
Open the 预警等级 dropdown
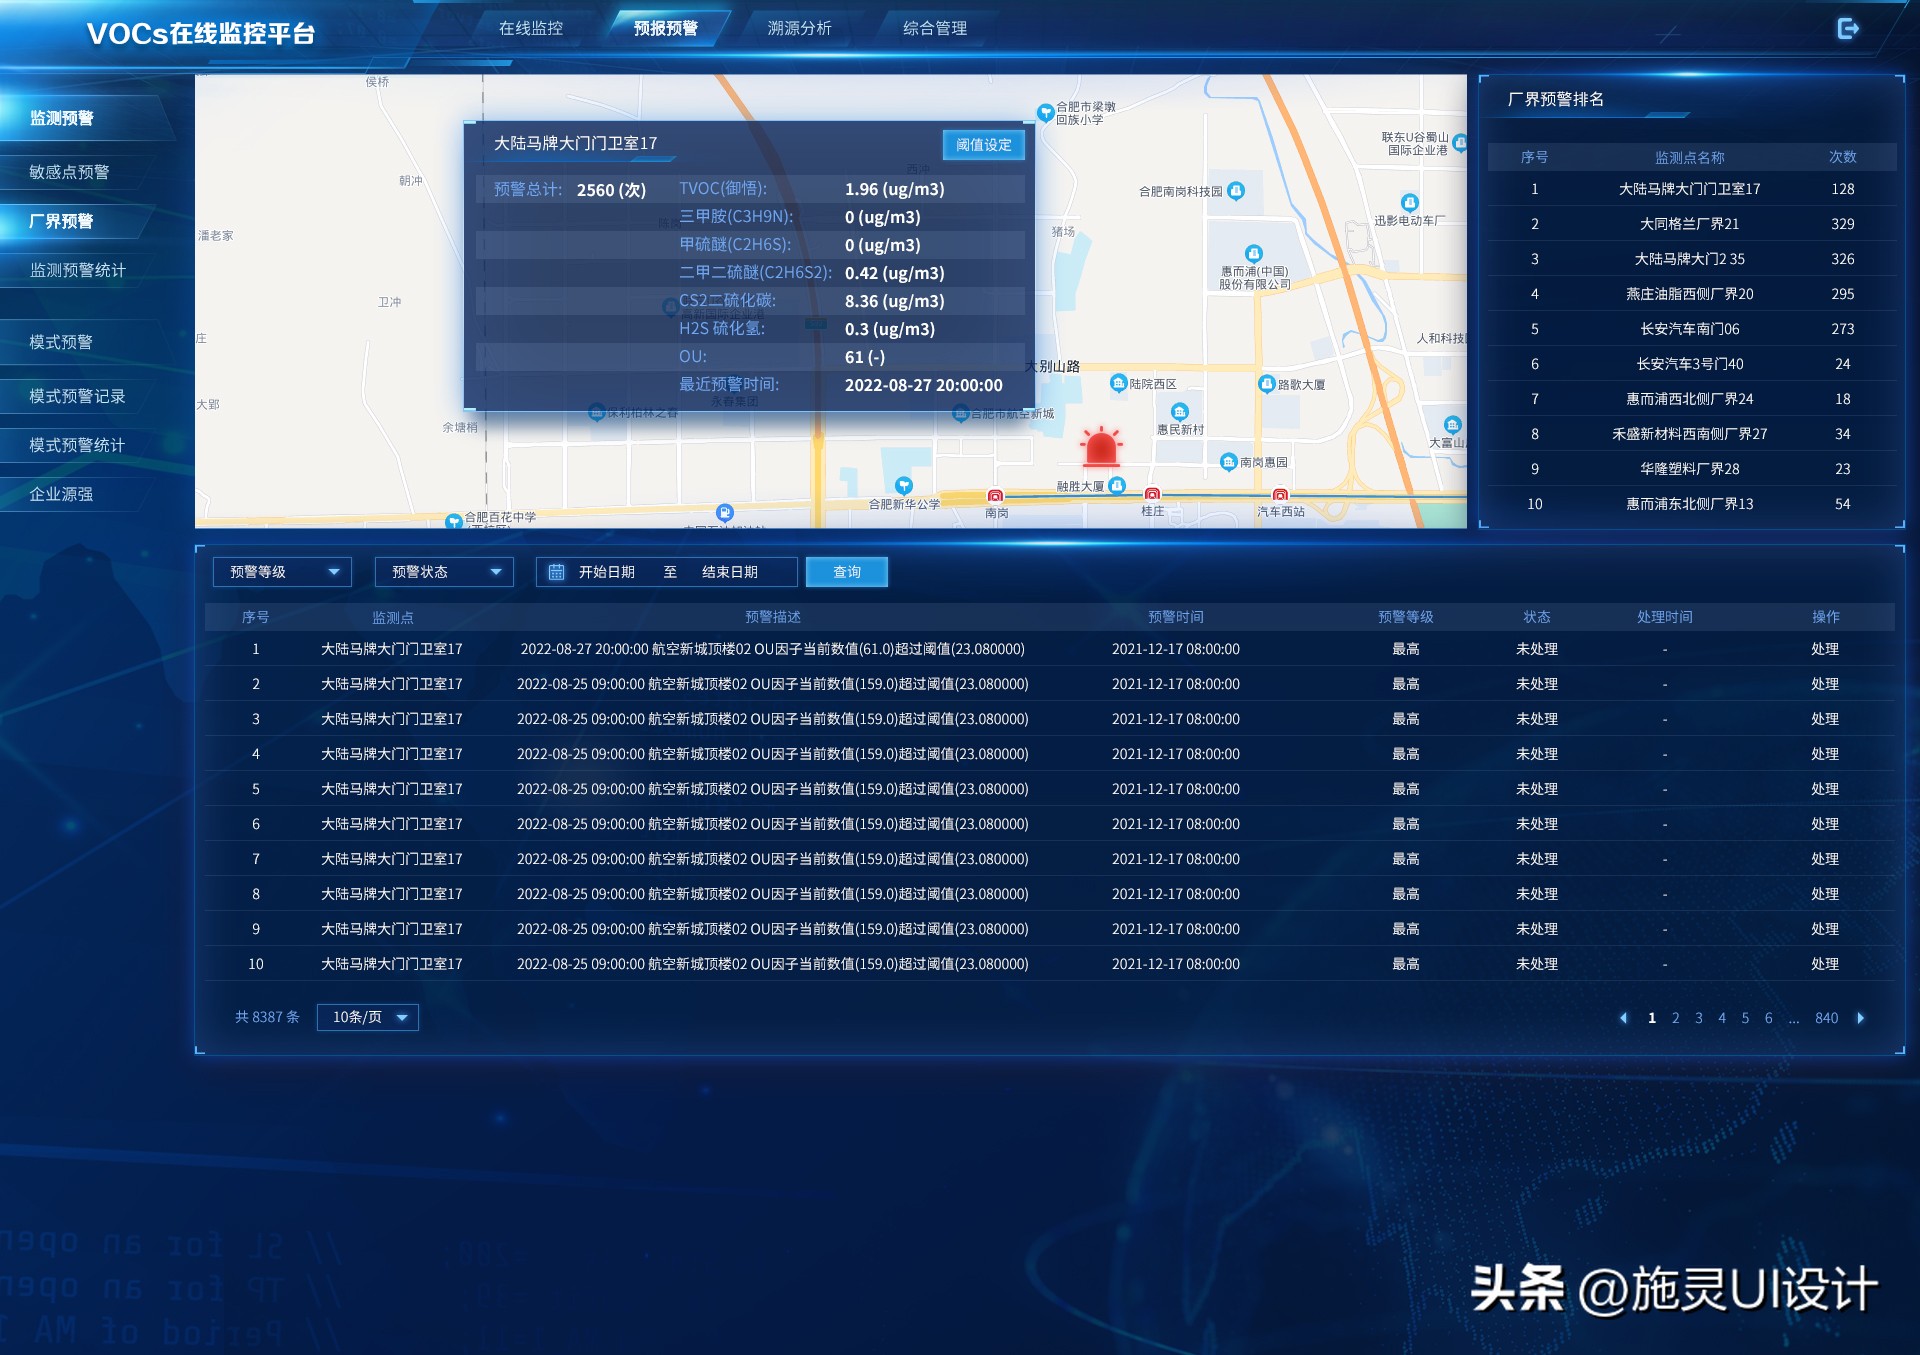pyautogui.click(x=281, y=571)
